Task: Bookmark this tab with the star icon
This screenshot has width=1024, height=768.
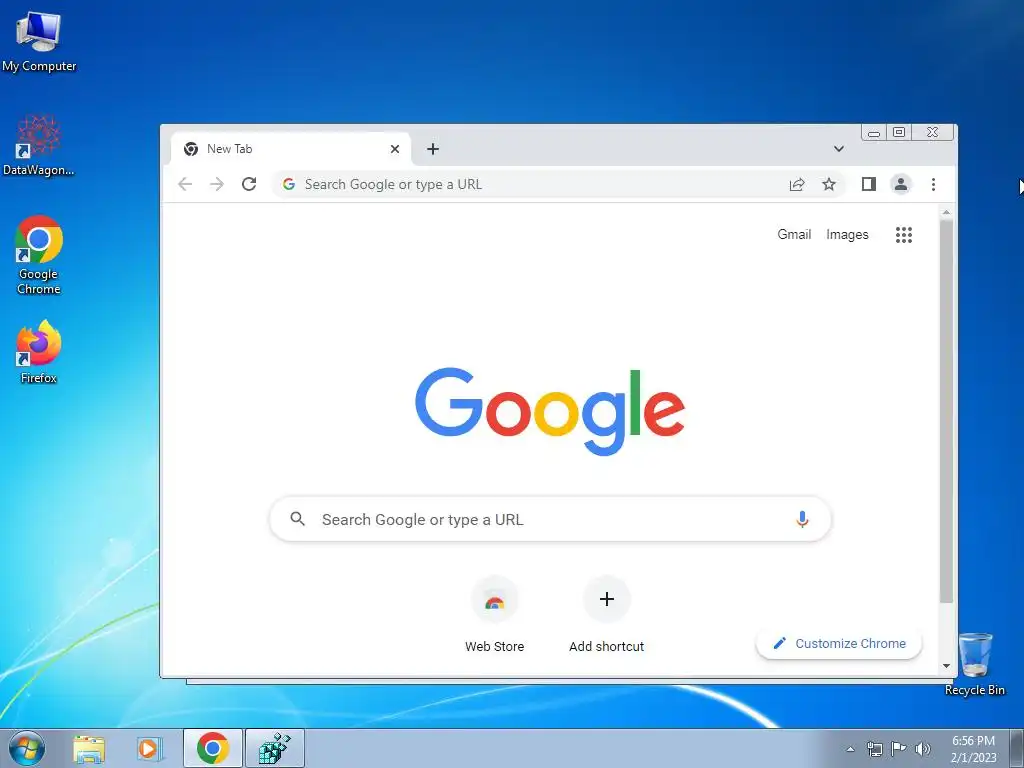Action: [829, 184]
